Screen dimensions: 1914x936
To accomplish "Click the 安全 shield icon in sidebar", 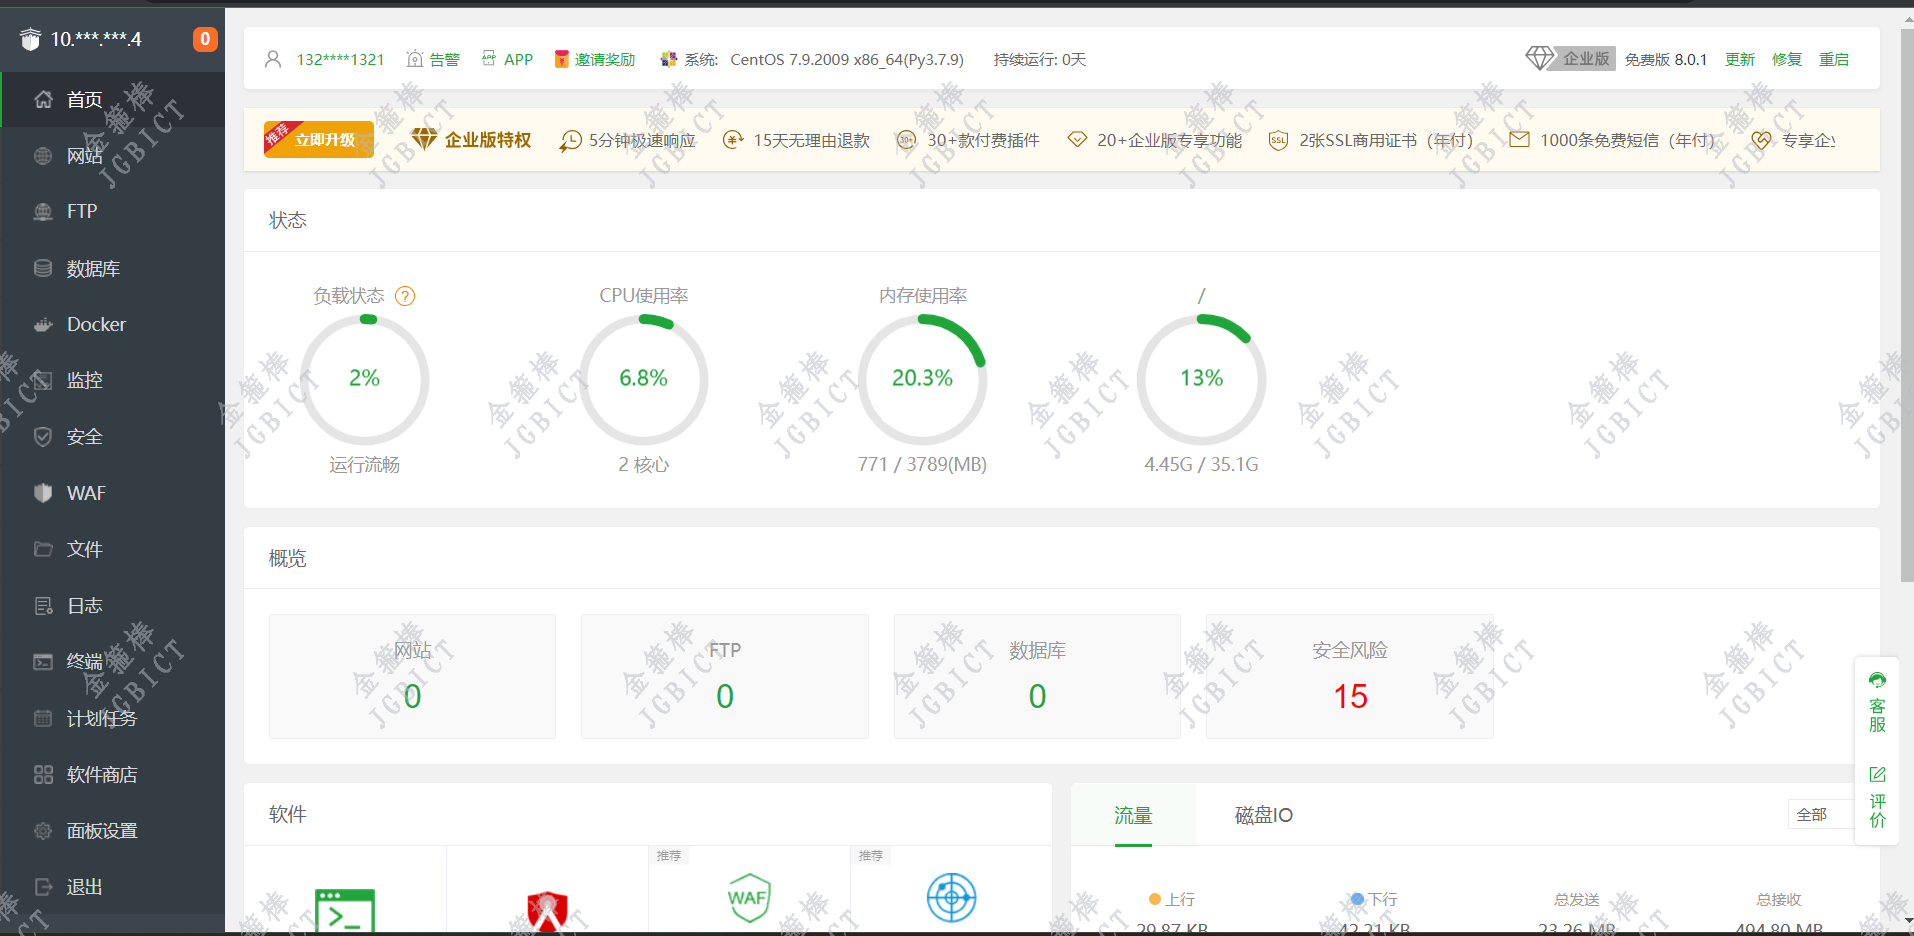I will click(x=43, y=437).
